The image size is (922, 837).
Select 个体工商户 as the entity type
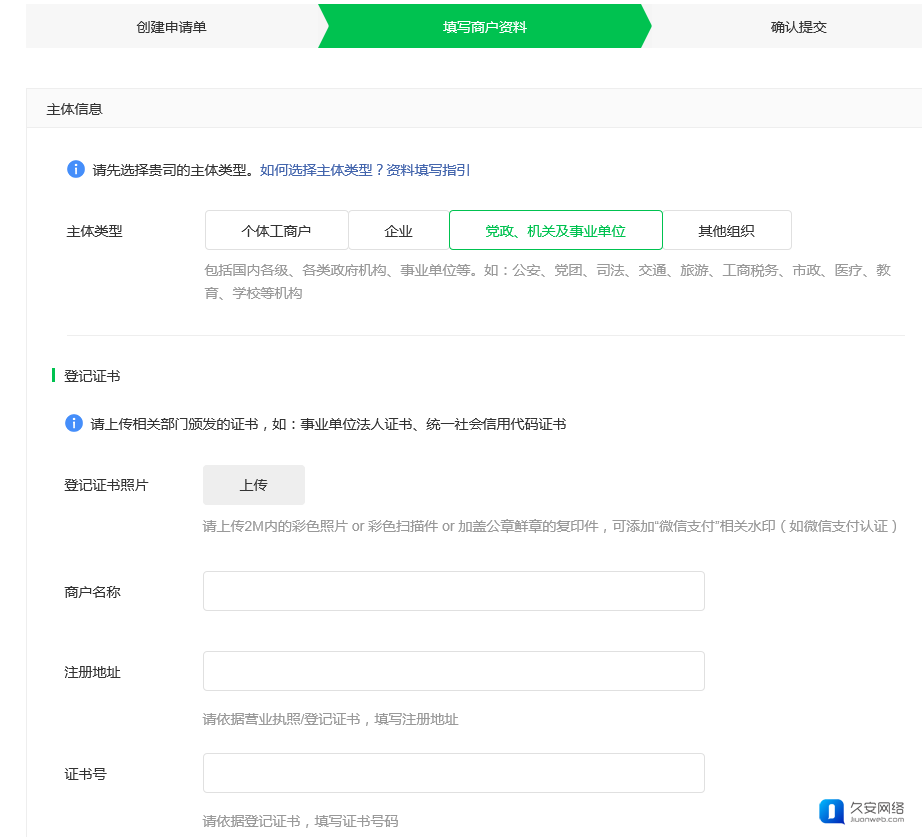click(x=276, y=231)
